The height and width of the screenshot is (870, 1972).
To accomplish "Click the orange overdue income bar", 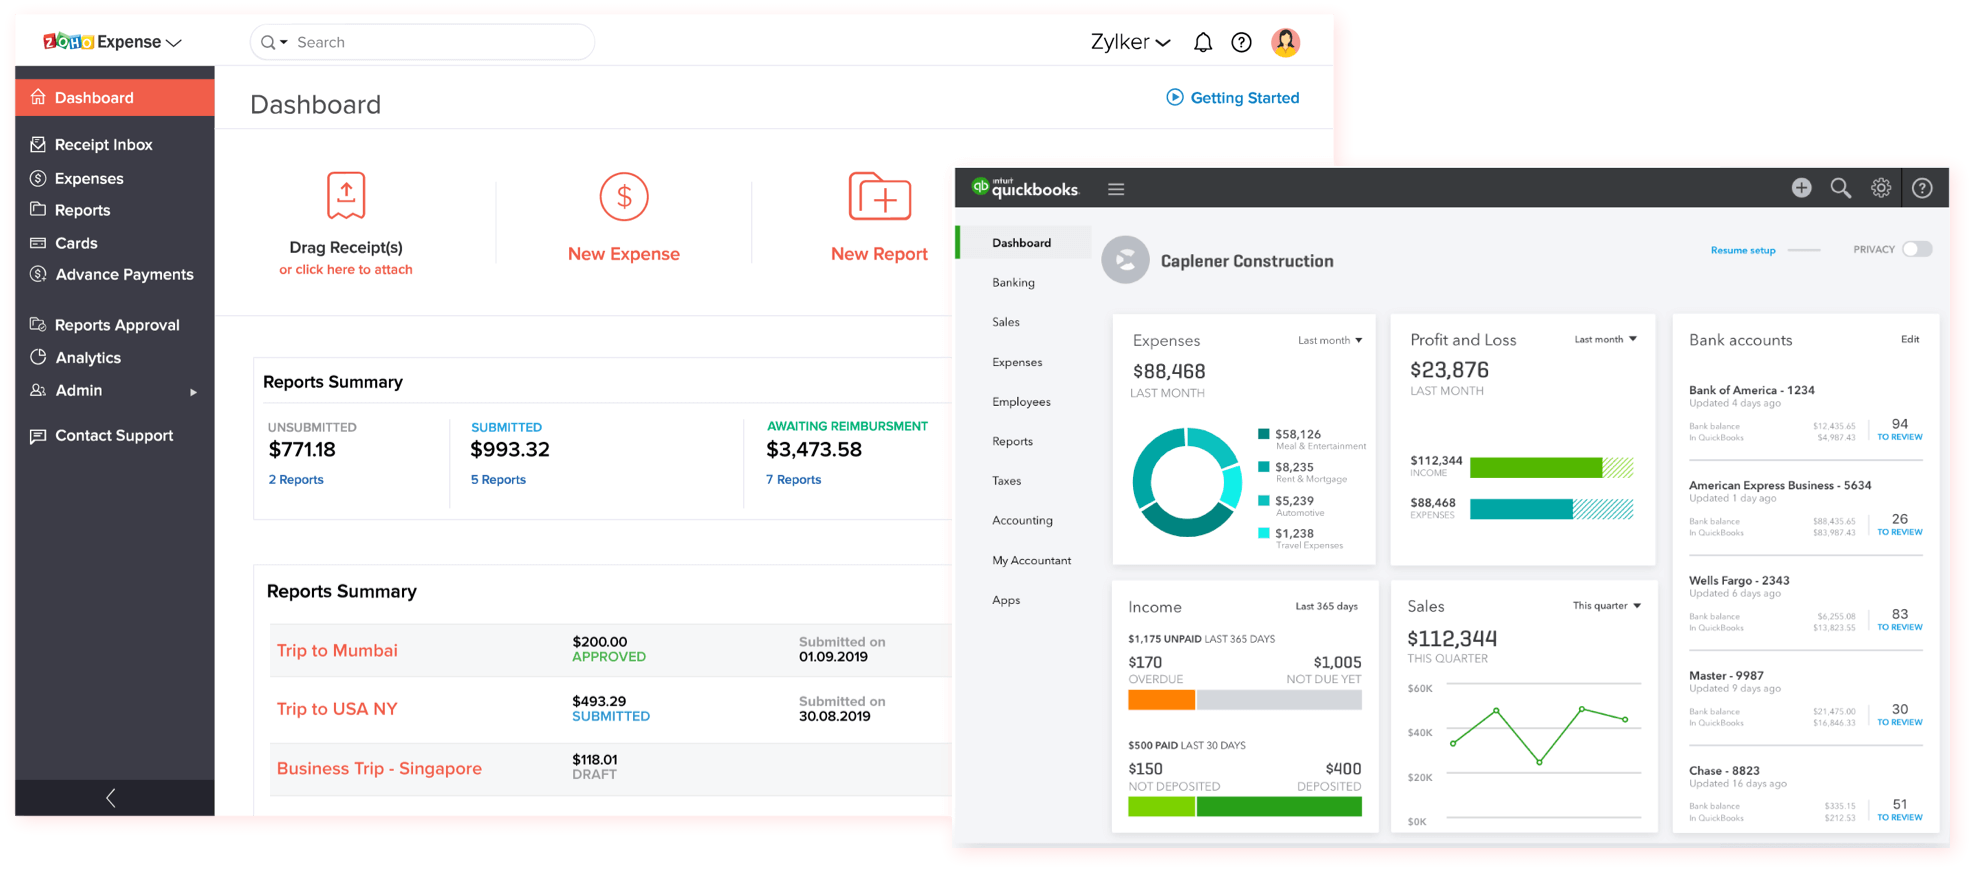I will pyautogui.click(x=1161, y=700).
